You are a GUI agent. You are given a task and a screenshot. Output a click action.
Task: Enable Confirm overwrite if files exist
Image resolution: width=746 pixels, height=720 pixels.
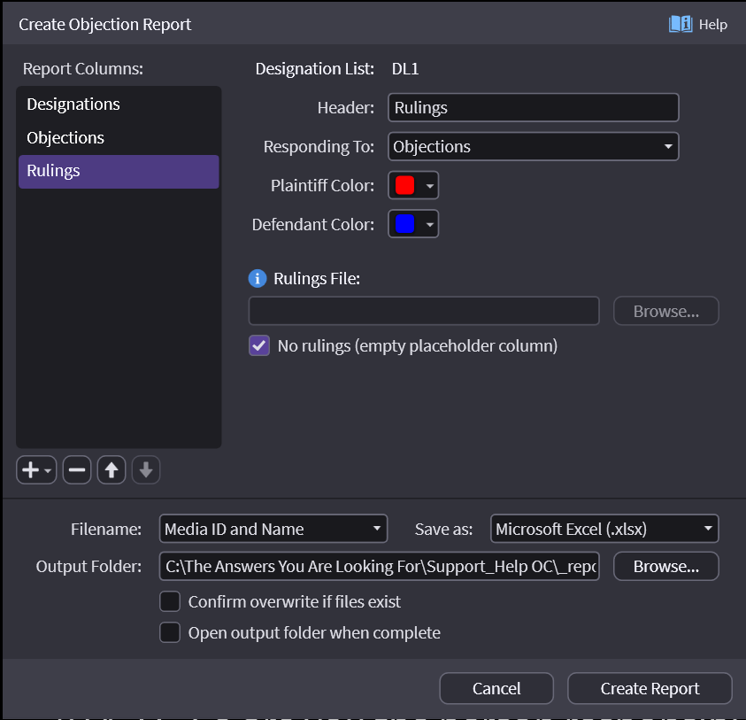(x=171, y=602)
